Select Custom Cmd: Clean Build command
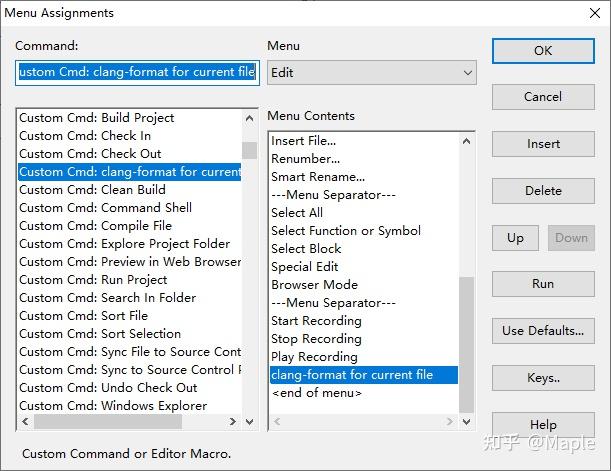611x471 pixels. coord(92,190)
